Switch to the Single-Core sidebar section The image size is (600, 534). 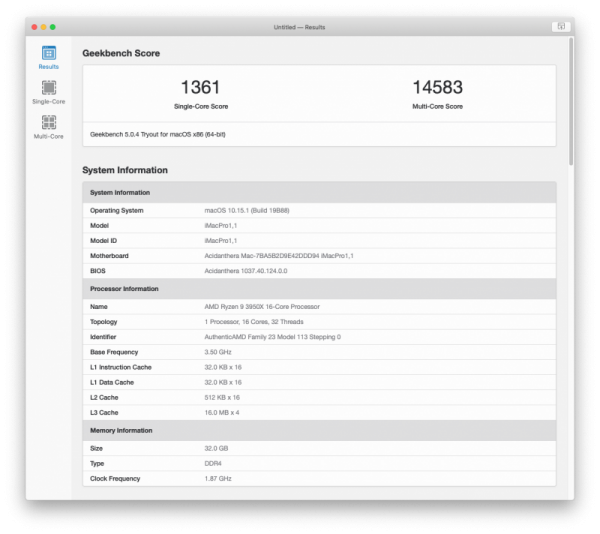[x=49, y=92]
